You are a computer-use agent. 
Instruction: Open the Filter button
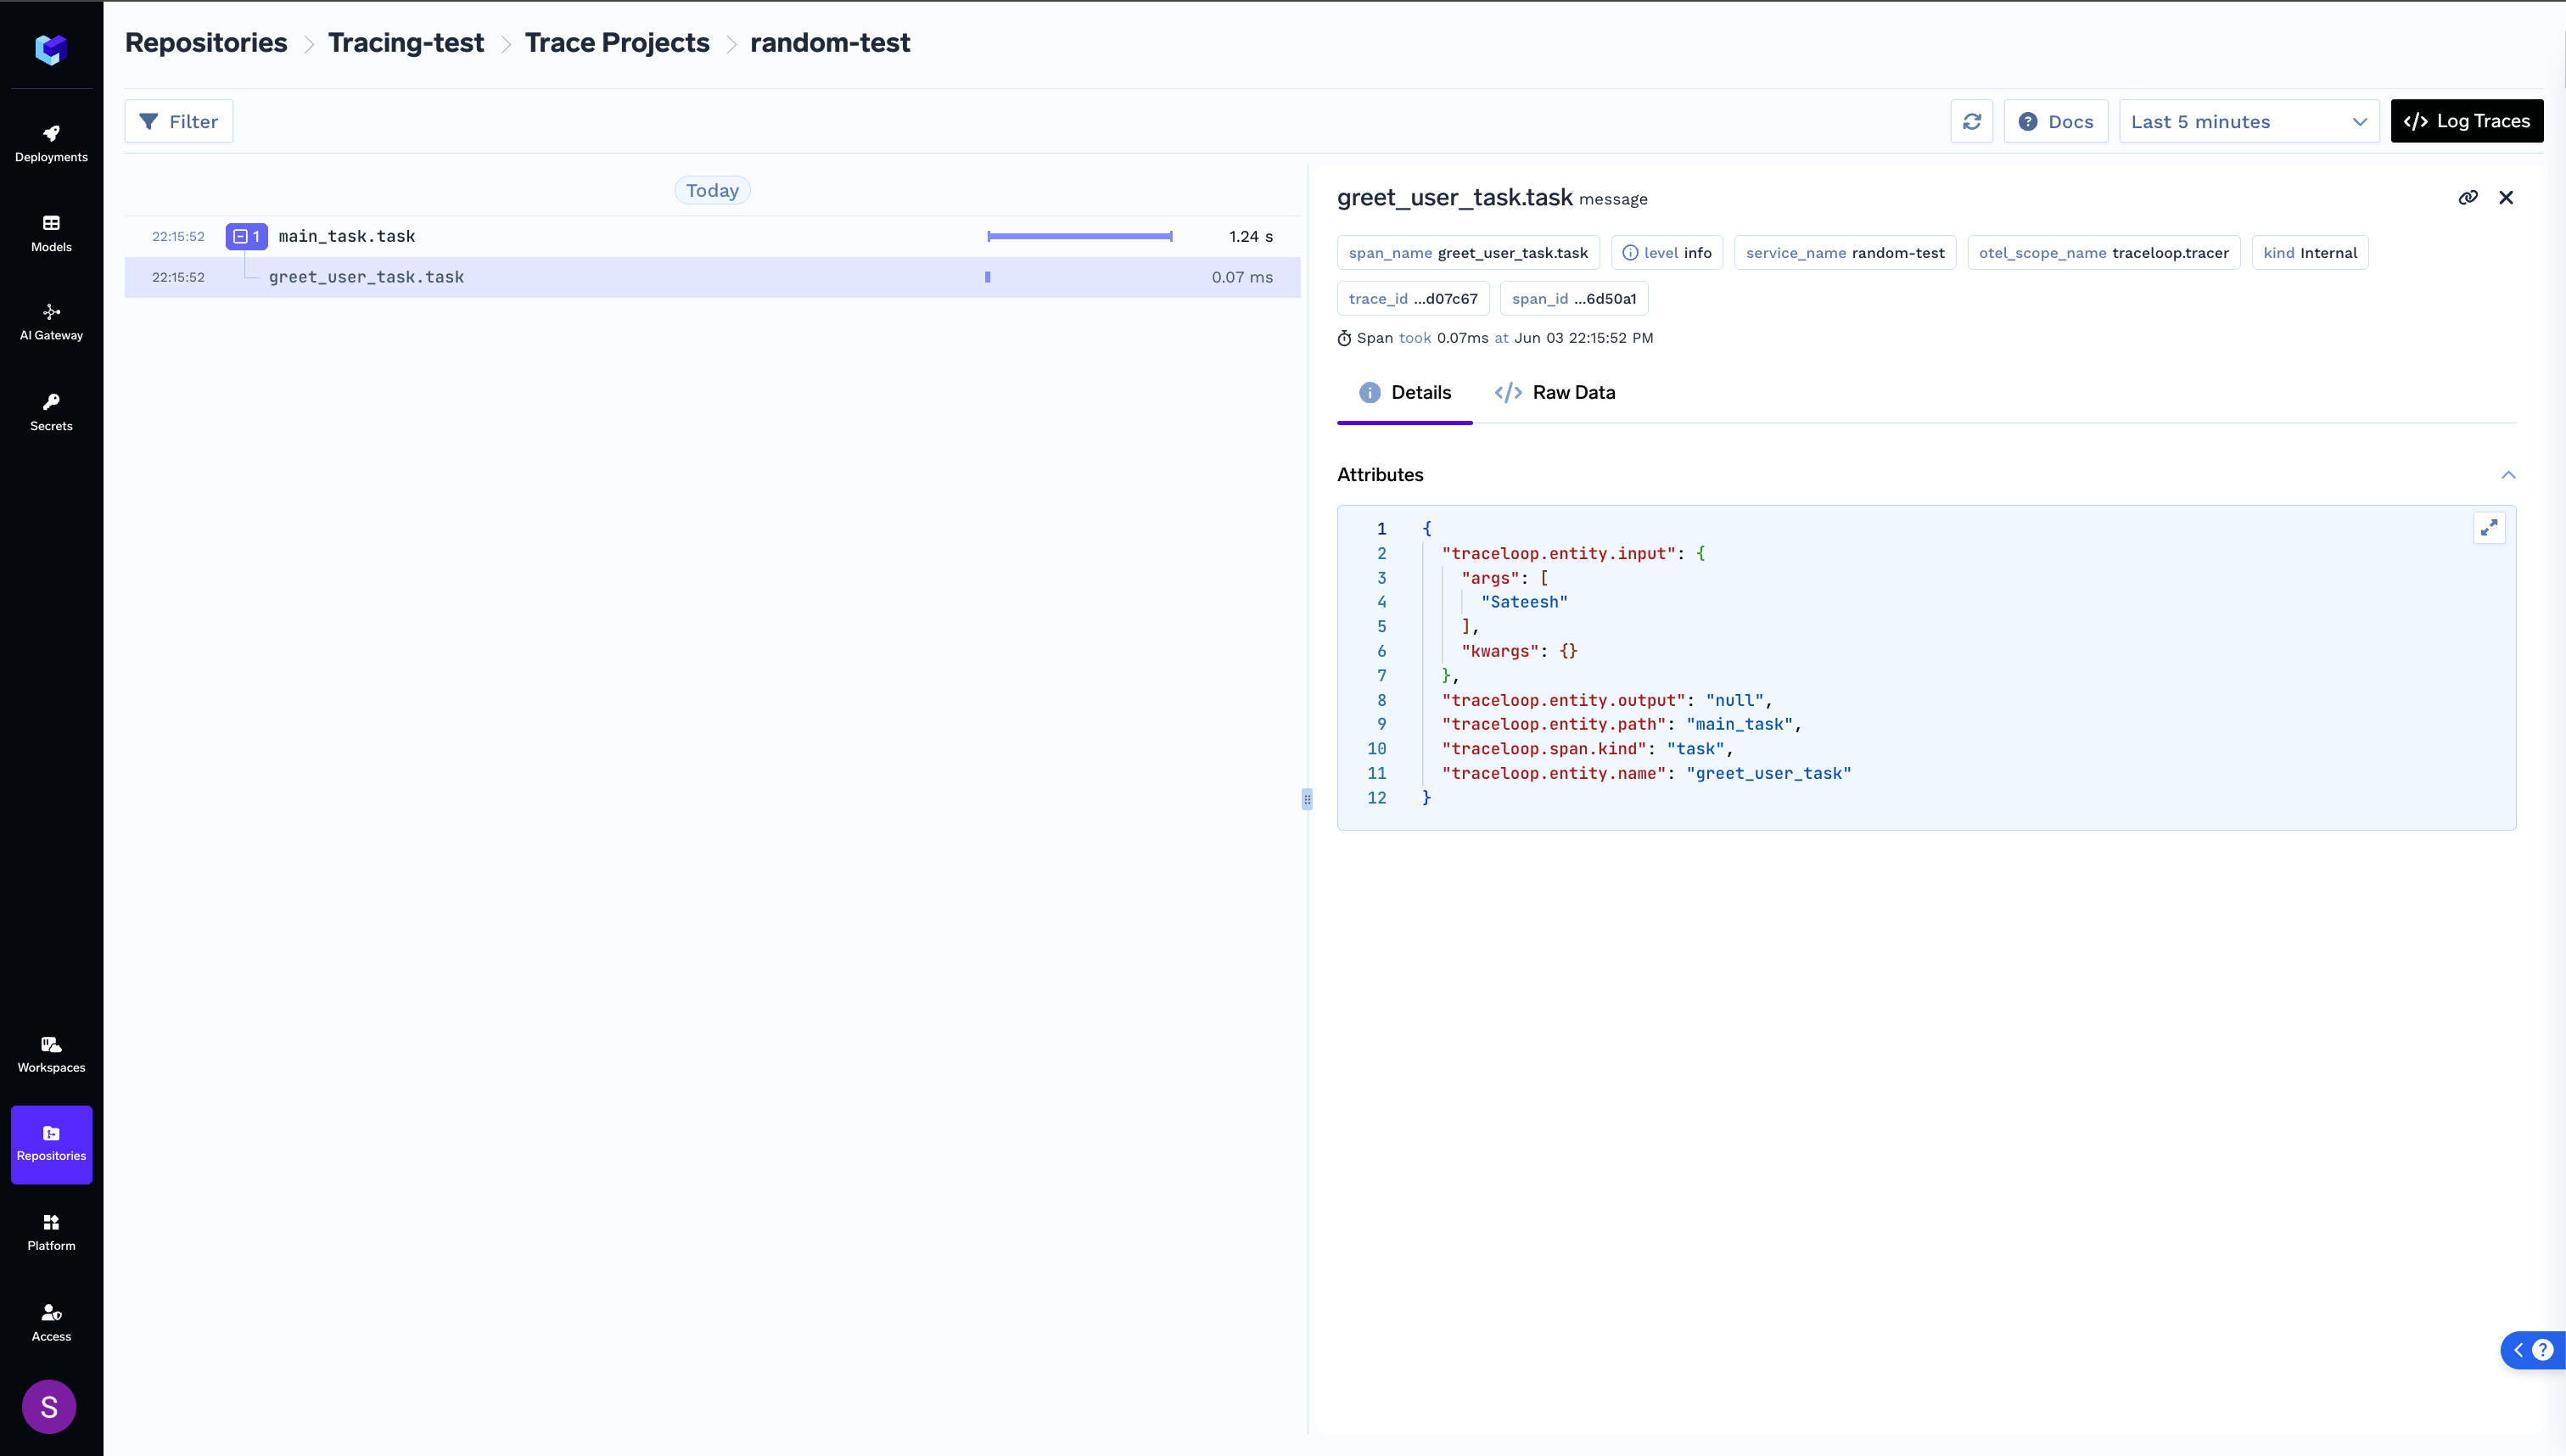click(x=179, y=121)
